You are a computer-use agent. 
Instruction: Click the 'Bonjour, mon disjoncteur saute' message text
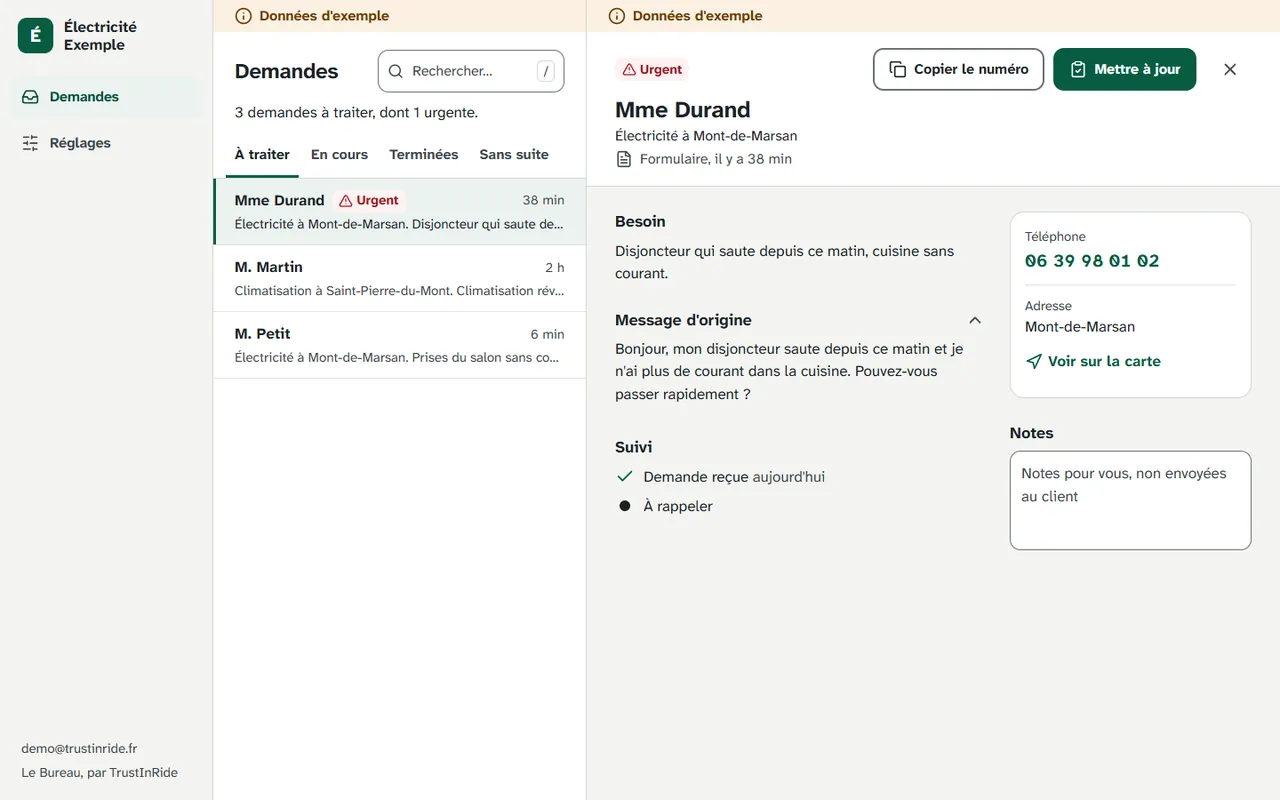coord(789,371)
